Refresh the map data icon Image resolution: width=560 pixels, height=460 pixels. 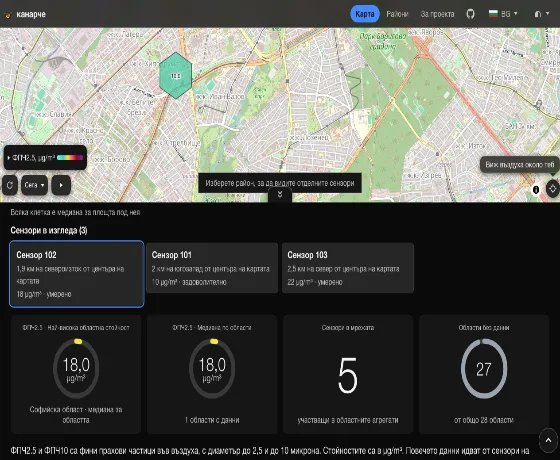10,185
